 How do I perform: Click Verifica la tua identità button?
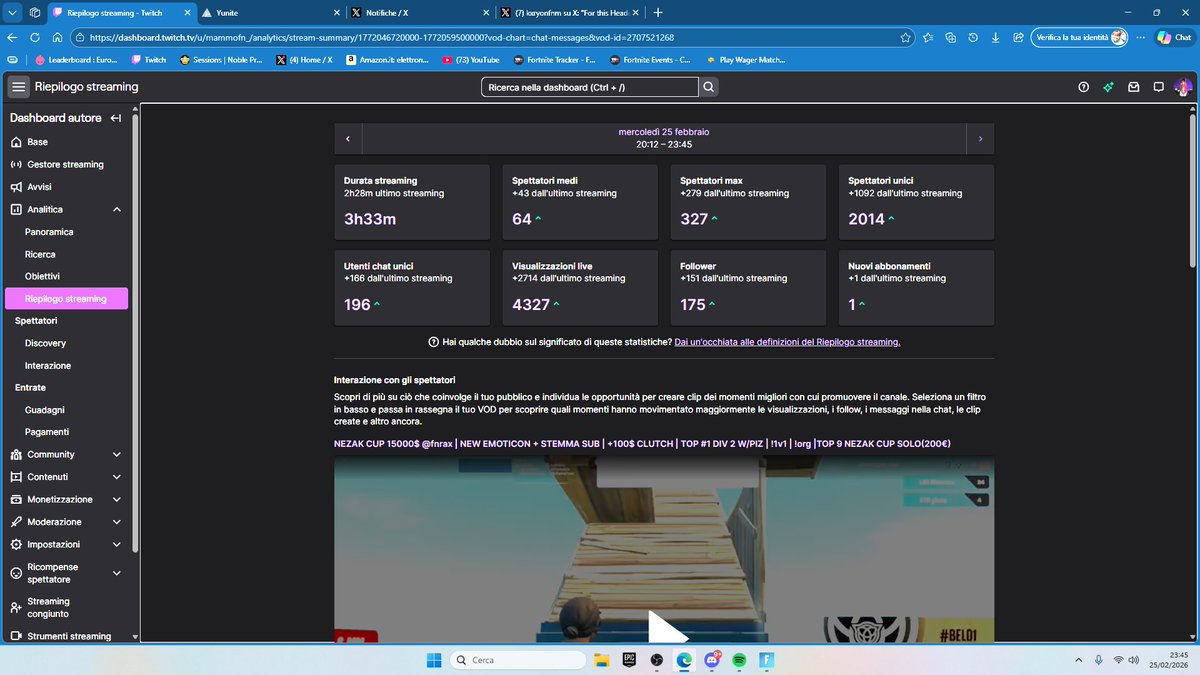(x=1080, y=37)
